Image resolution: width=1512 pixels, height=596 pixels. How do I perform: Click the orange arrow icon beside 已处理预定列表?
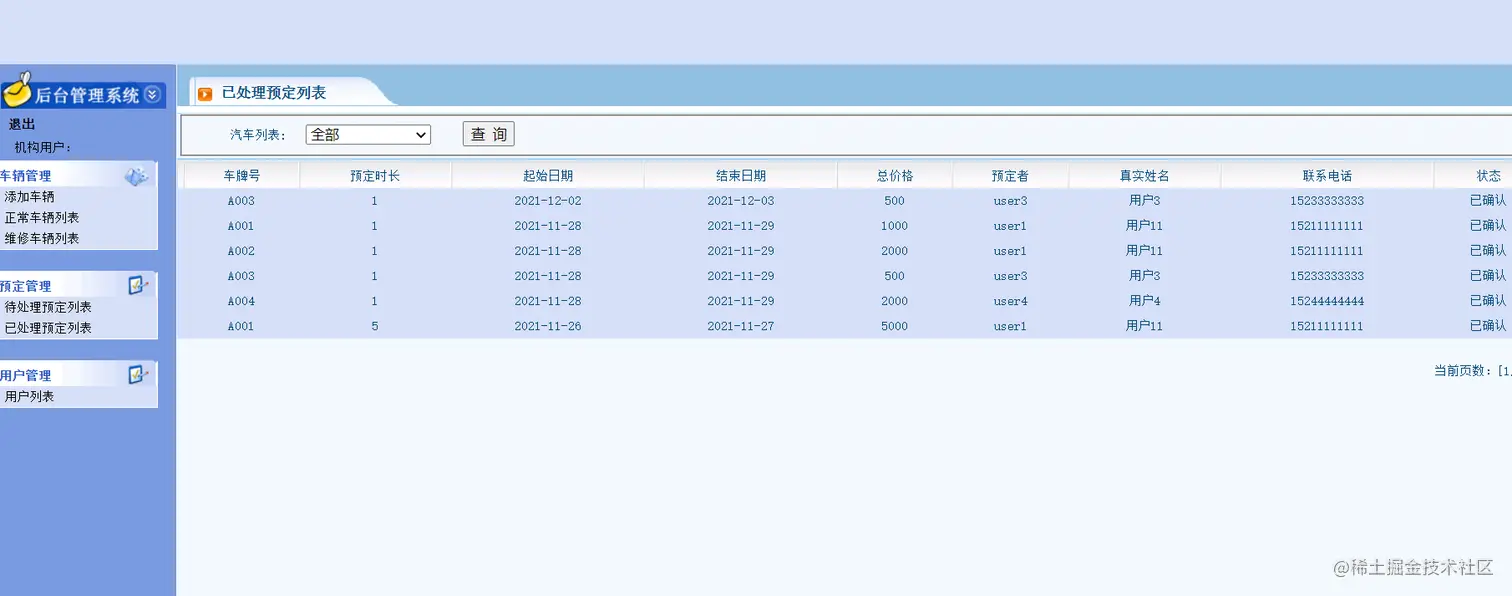point(205,94)
